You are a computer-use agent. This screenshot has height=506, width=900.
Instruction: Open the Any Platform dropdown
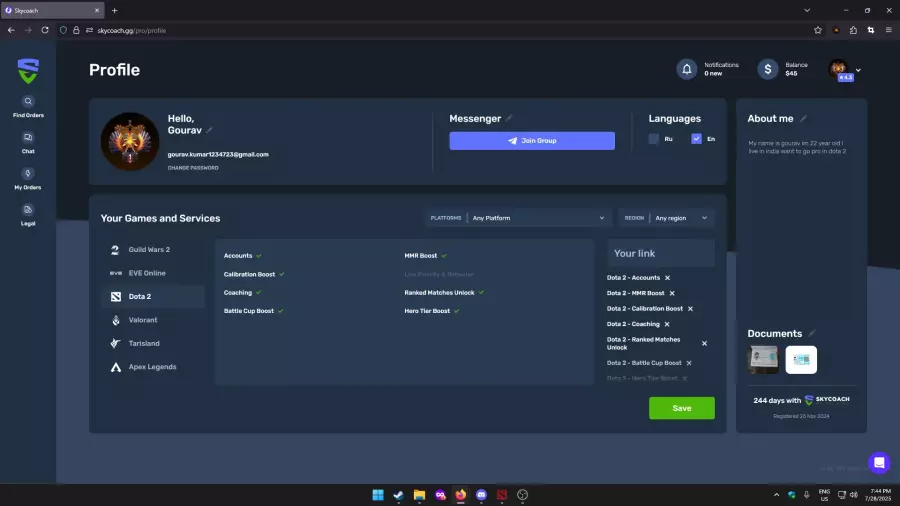(x=517, y=218)
